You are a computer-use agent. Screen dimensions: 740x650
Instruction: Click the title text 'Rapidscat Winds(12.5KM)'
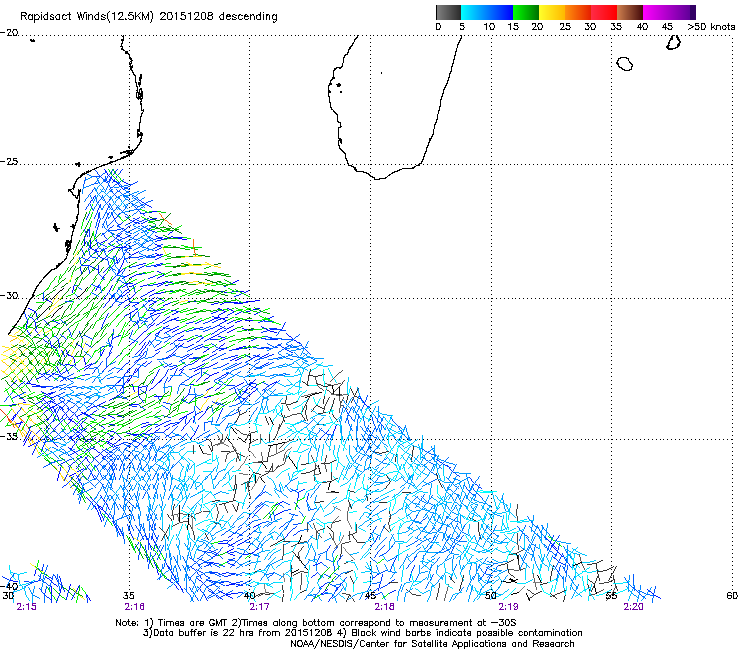(x=87, y=17)
